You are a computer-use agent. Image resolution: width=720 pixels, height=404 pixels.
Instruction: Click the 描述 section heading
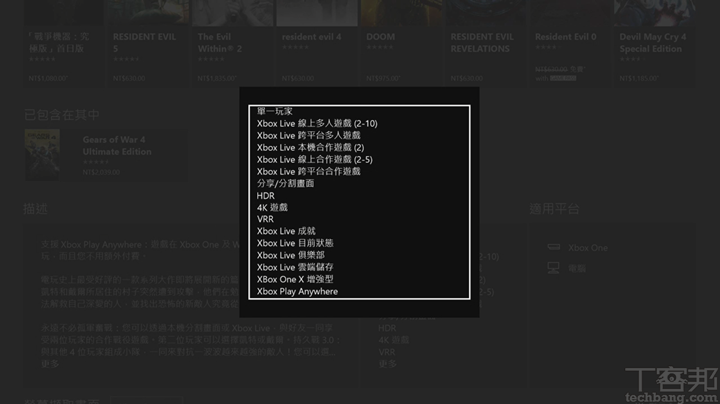pyautogui.click(x=35, y=209)
